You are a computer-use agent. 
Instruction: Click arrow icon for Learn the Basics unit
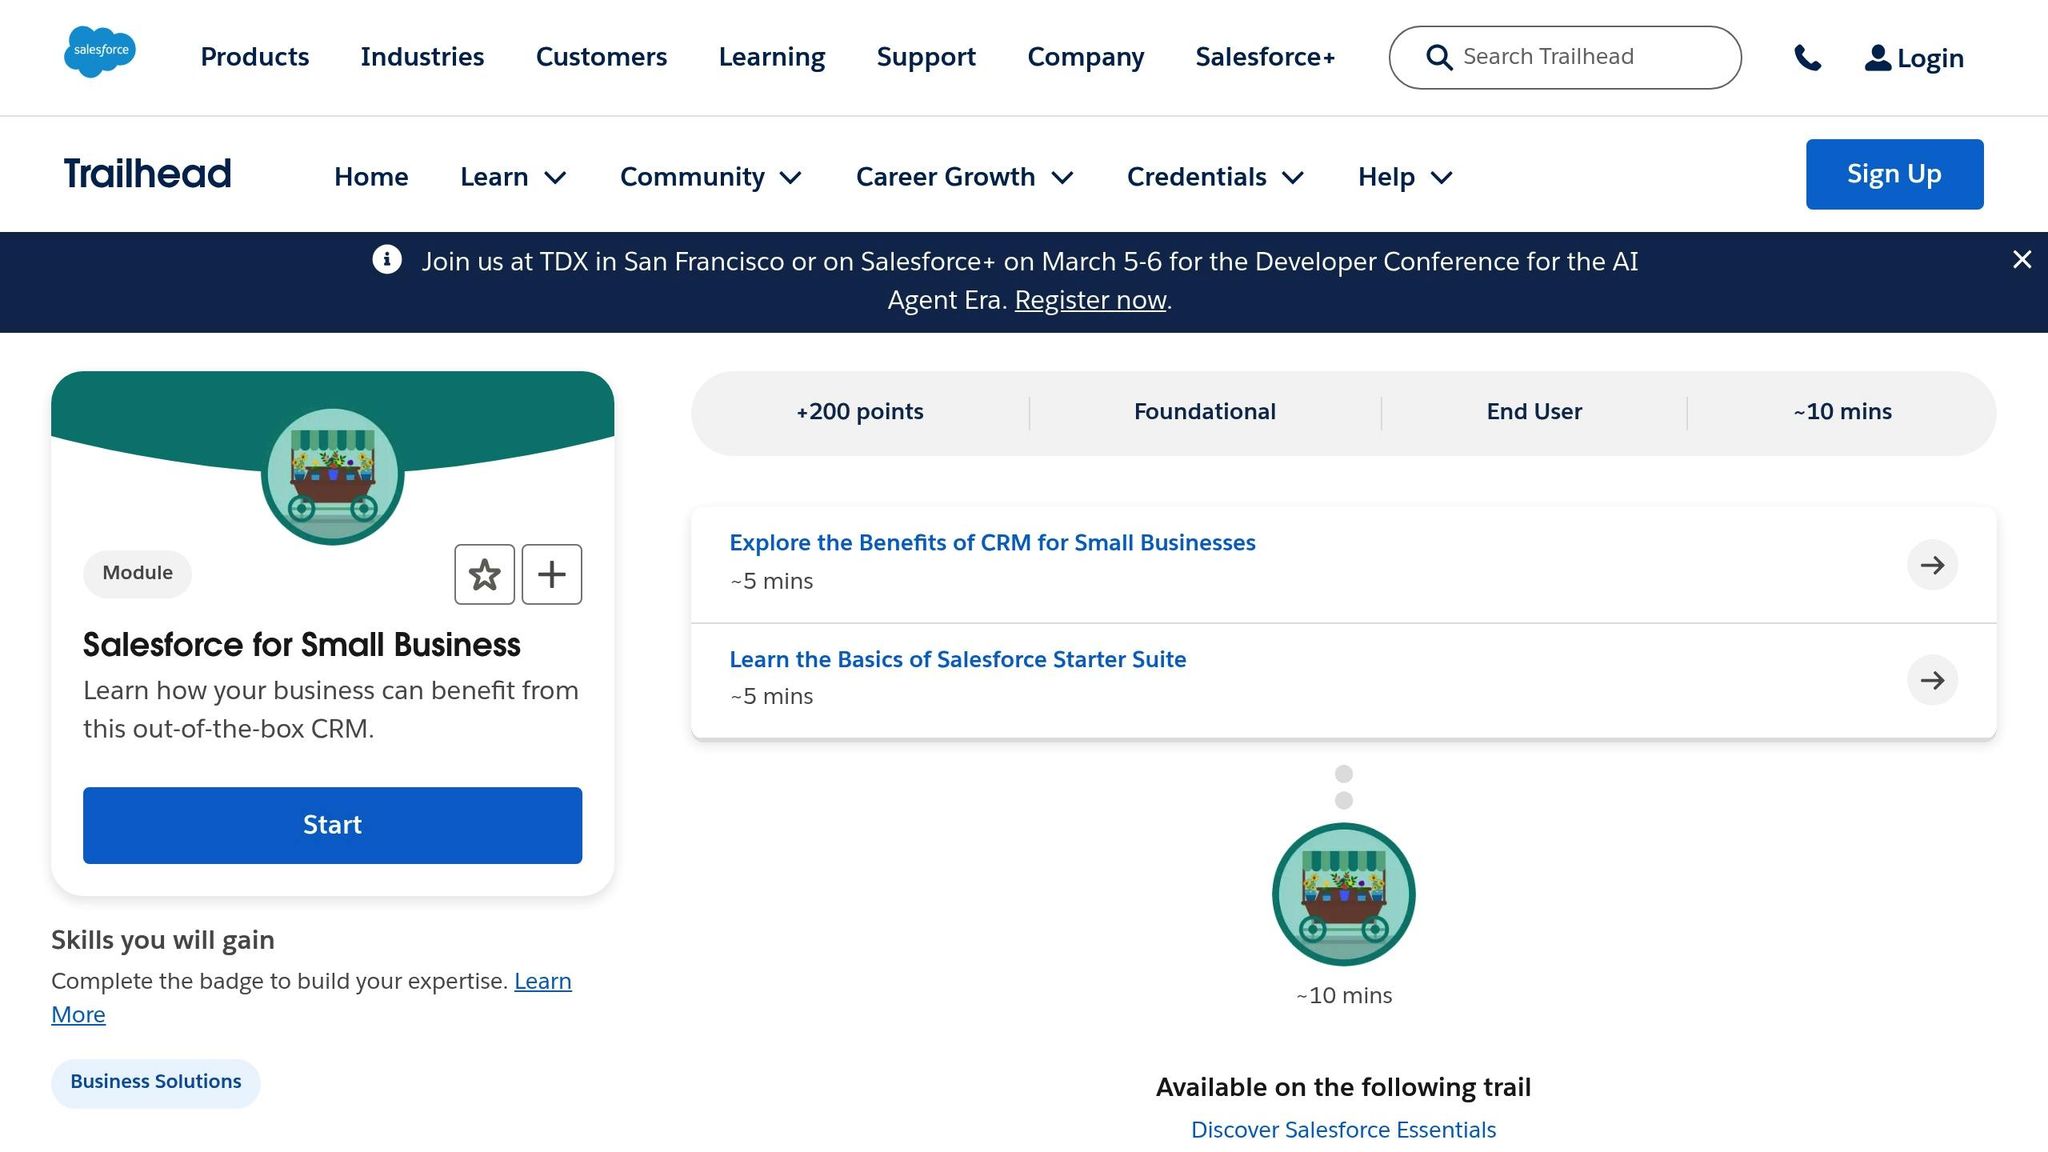pos(1932,680)
